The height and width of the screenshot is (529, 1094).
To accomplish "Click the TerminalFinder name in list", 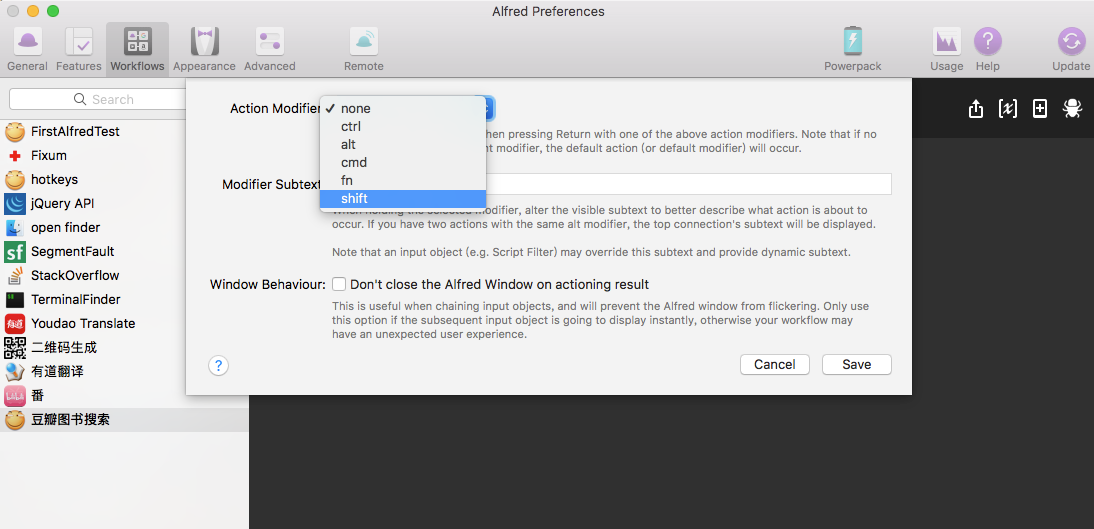I will 75,299.
